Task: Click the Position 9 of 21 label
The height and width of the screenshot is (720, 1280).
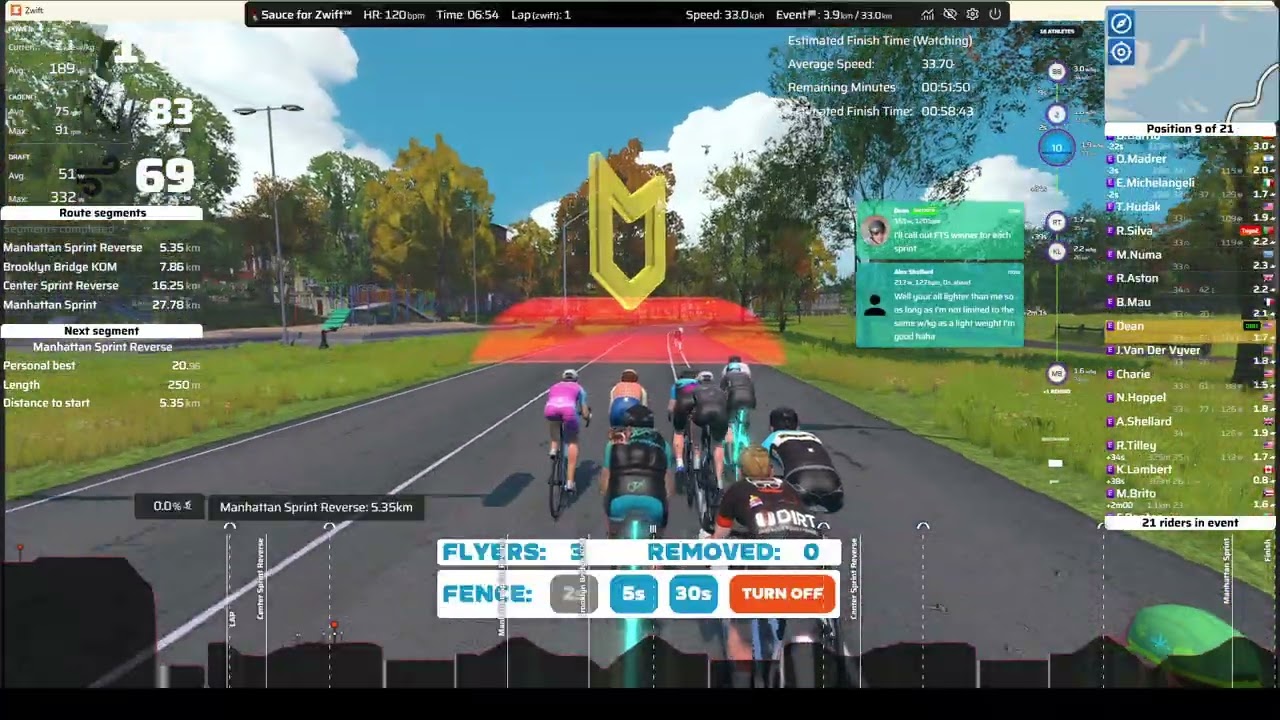Action: 1190,129
